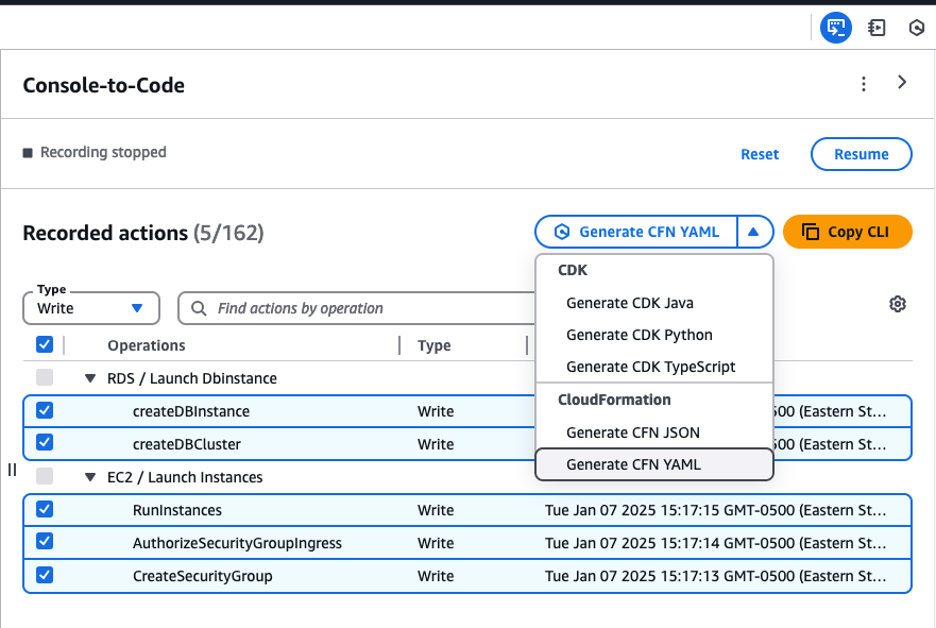Click the search magnifier in the actions filter
Image resolution: width=936 pixels, height=628 pixels.
pos(201,307)
